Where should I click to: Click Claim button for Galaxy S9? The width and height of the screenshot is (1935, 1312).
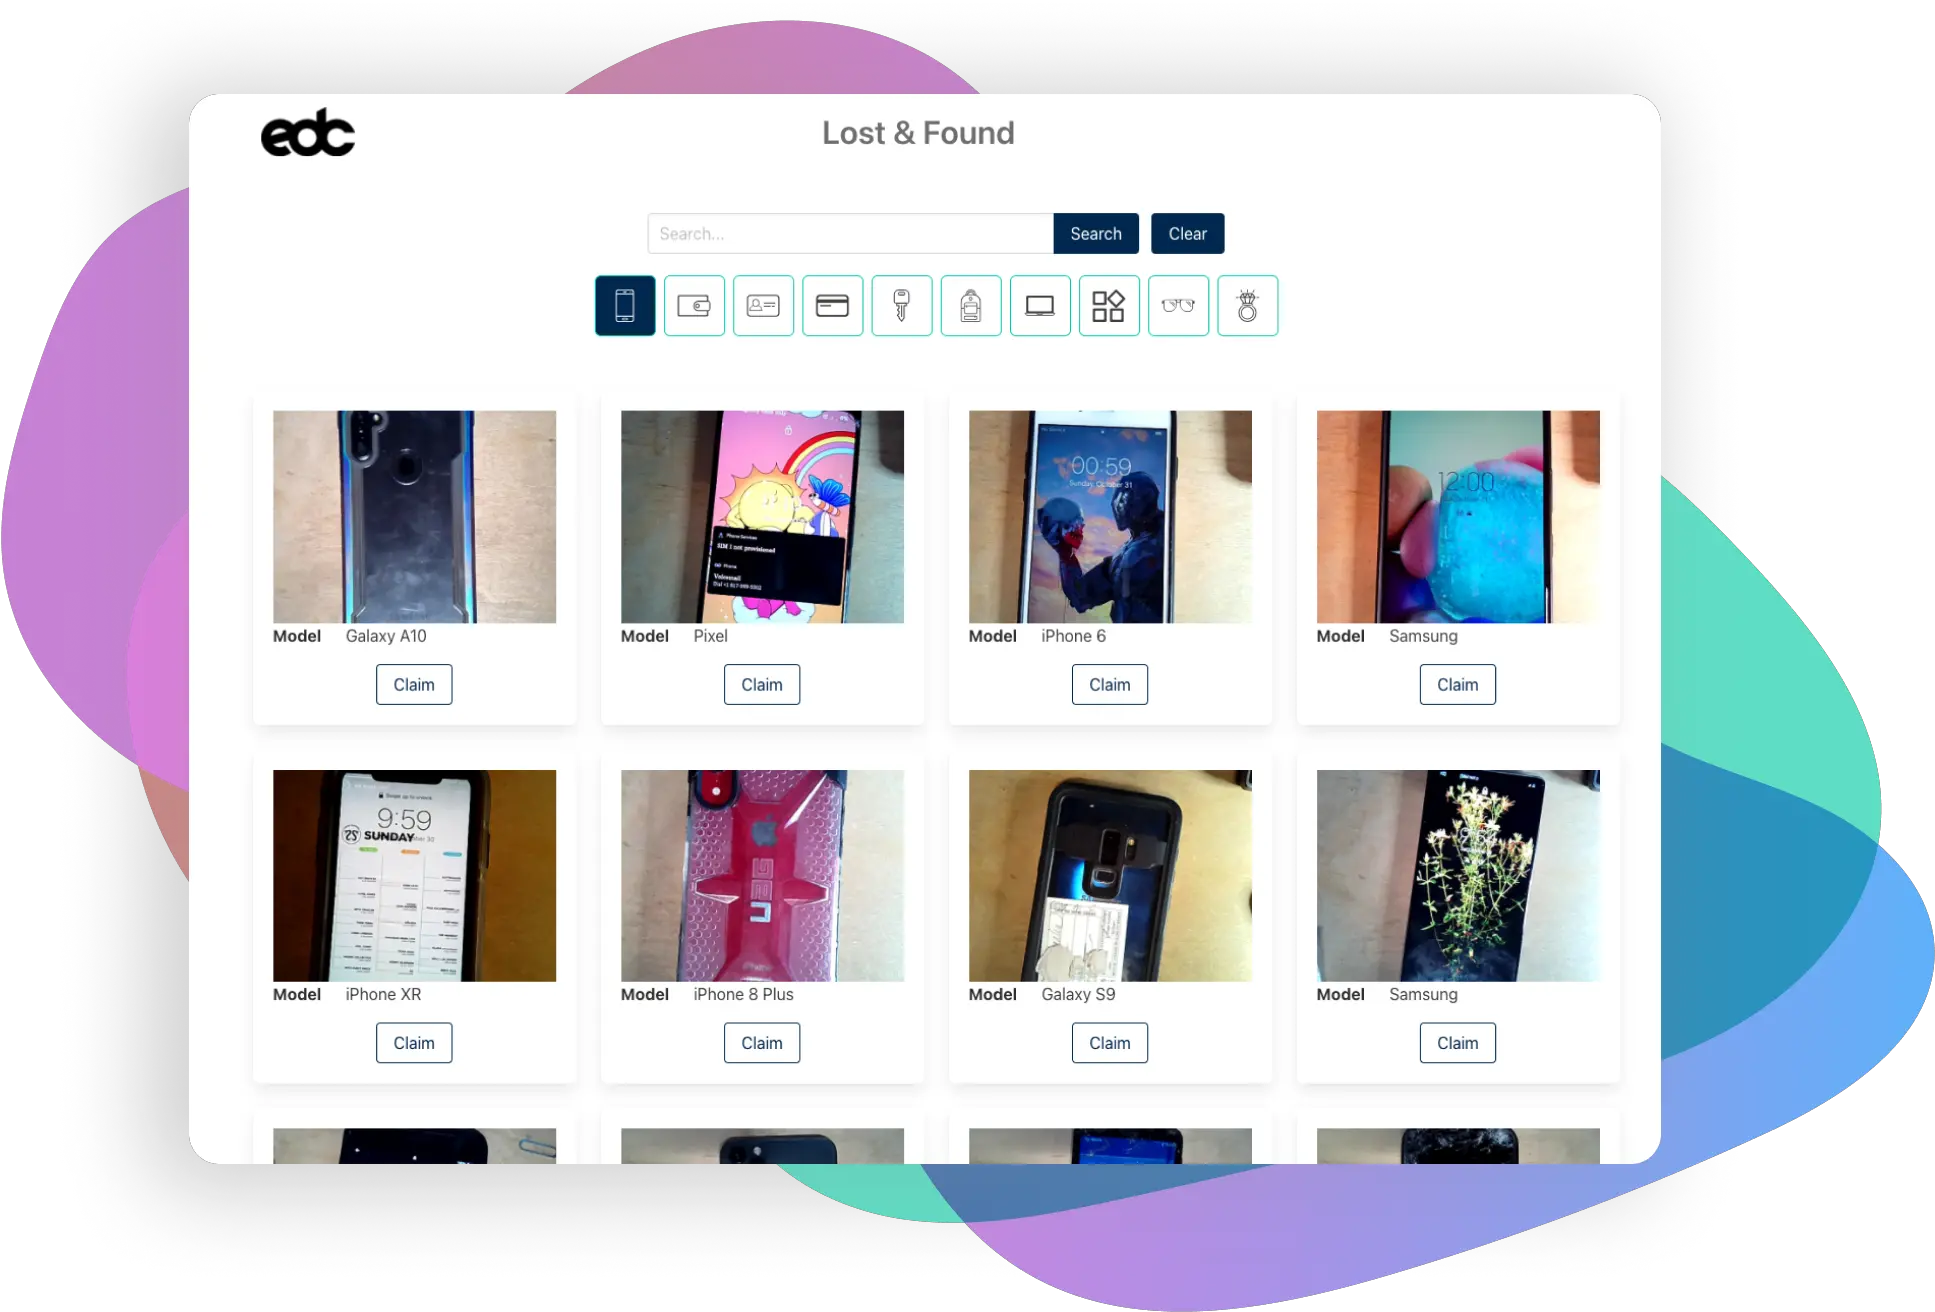[1111, 1043]
